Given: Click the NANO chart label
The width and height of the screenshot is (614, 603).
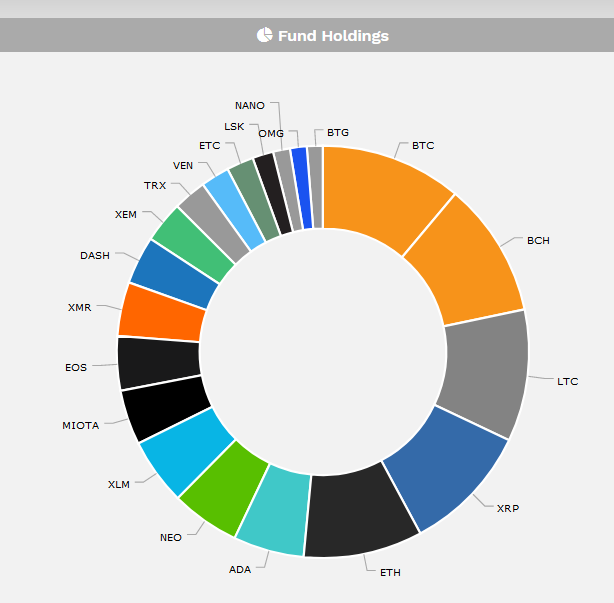Looking at the screenshot, I should 250,105.
